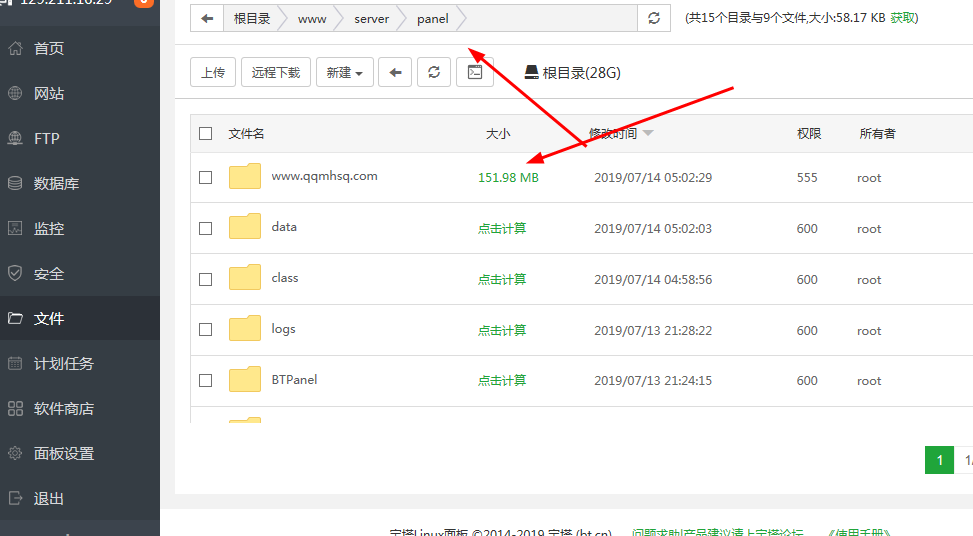Click the 2019/07/14 05:02:03 timestamp
The width and height of the screenshot is (973, 536).
click(x=653, y=228)
